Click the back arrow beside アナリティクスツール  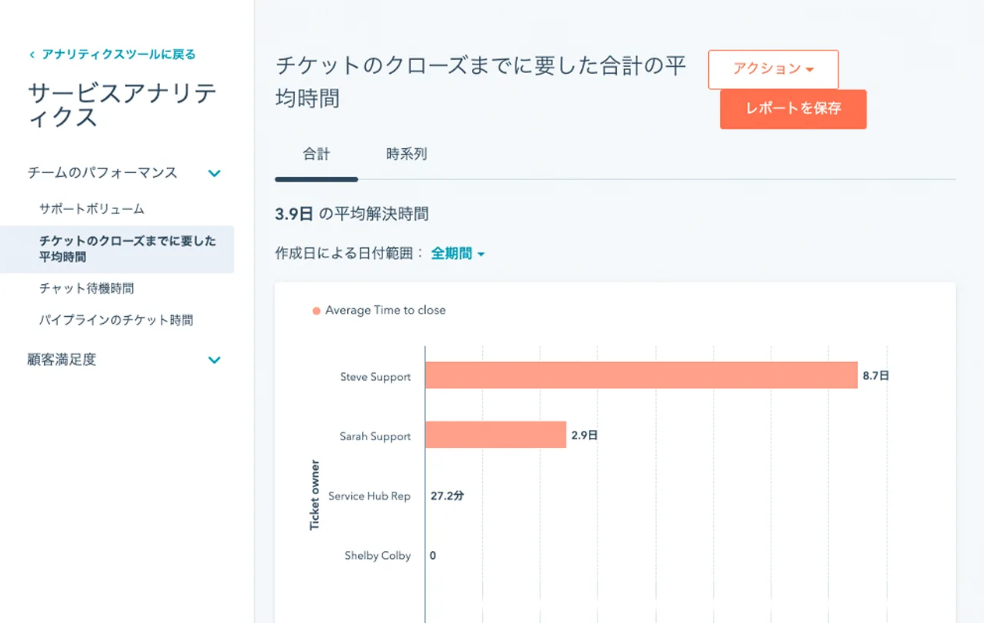click(x=32, y=55)
